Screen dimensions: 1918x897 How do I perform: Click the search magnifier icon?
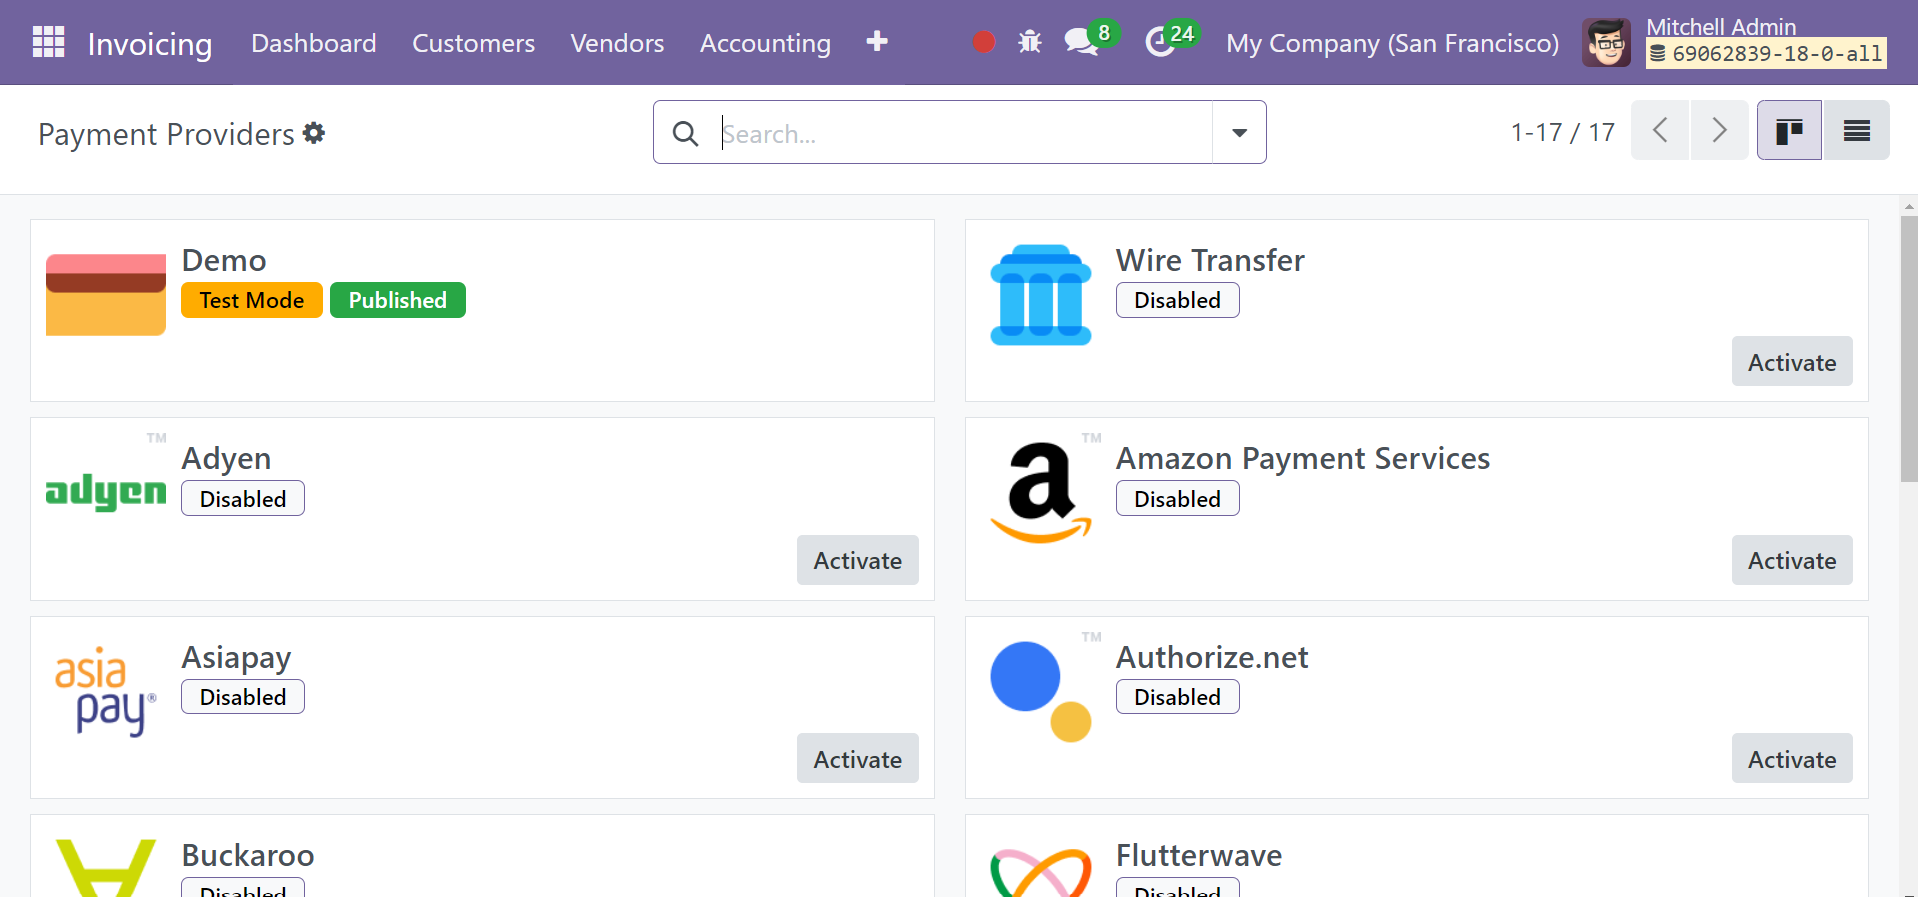click(685, 133)
